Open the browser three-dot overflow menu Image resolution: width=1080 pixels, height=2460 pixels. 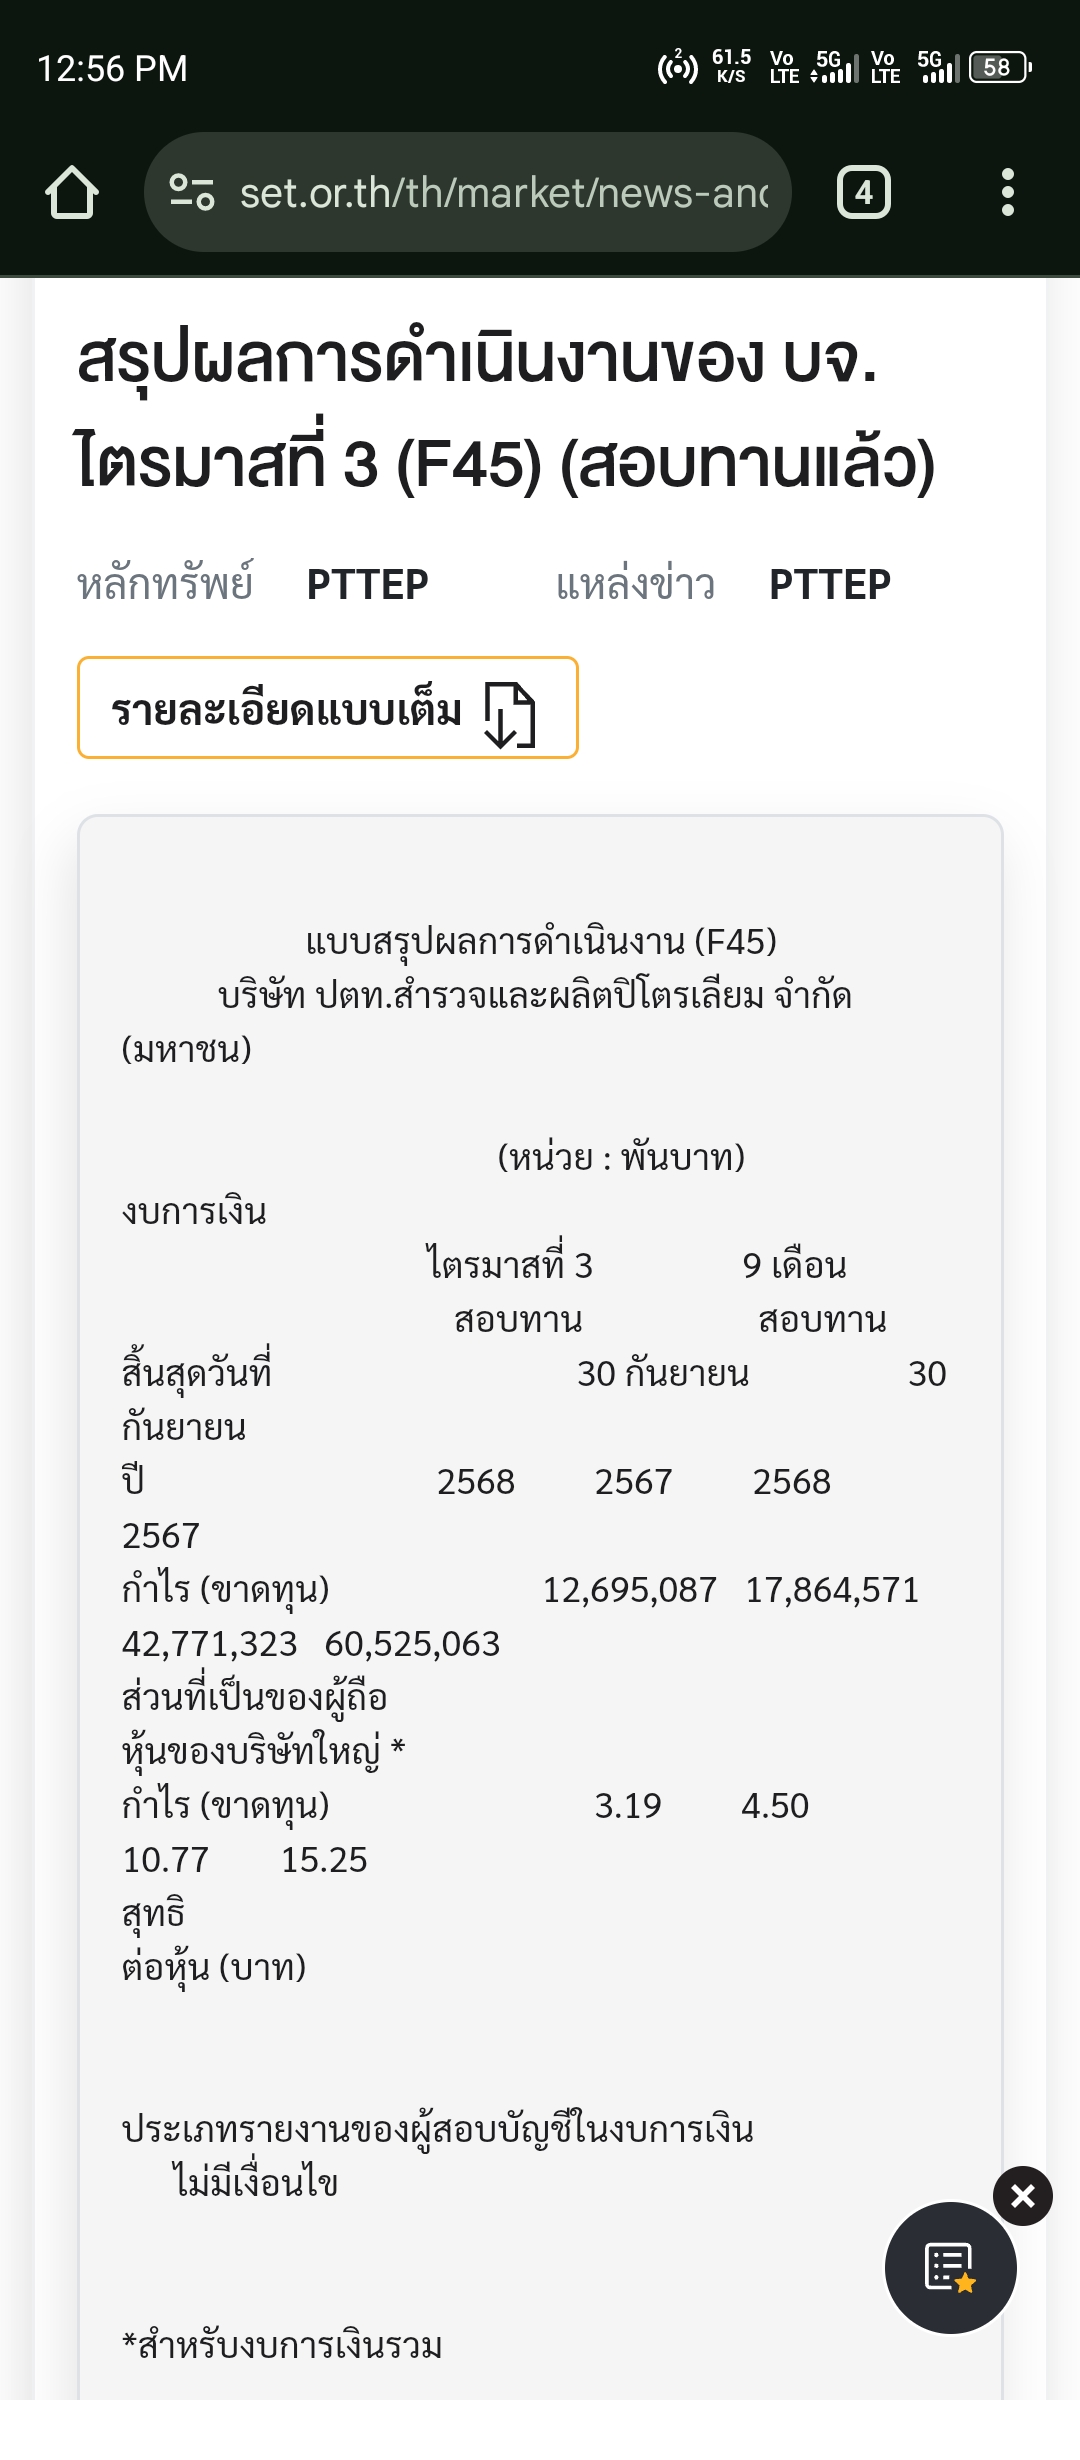click(1007, 192)
